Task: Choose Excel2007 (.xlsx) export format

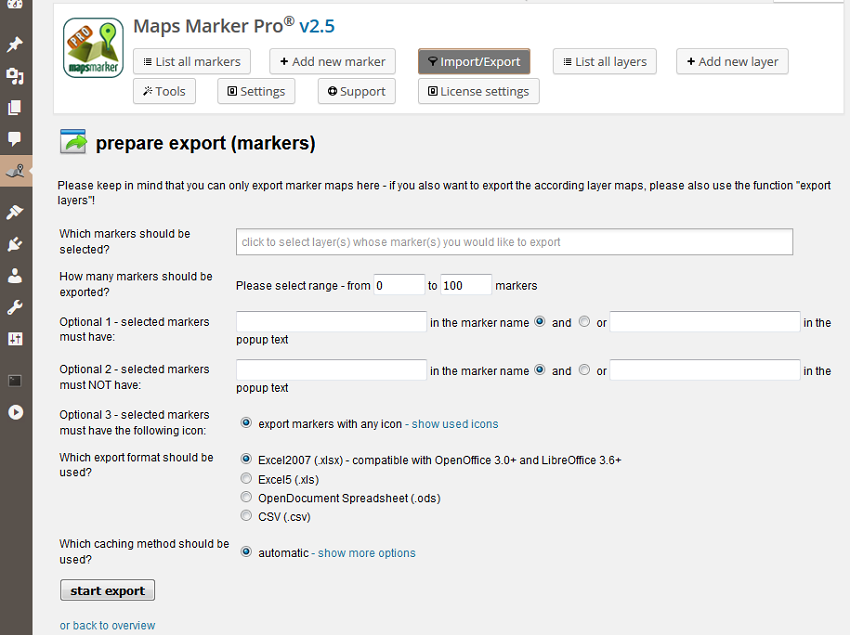Action: [246, 459]
